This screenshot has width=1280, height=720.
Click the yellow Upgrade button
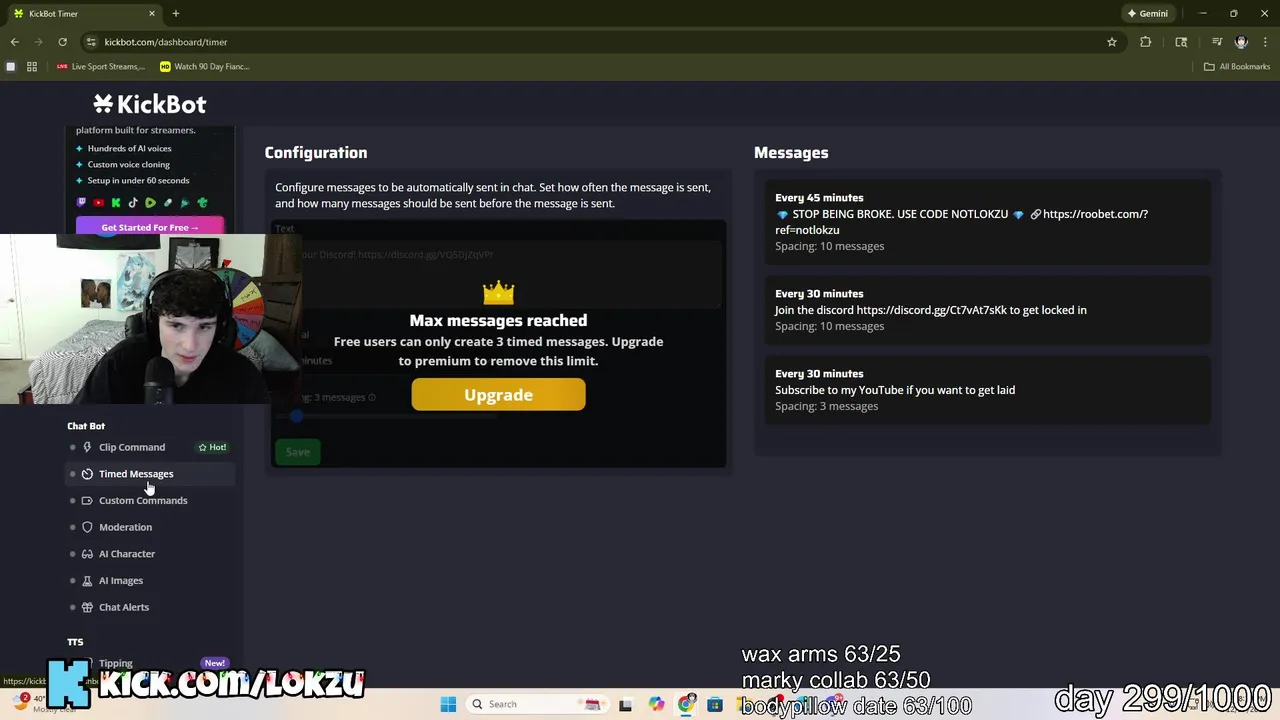[x=498, y=395]
